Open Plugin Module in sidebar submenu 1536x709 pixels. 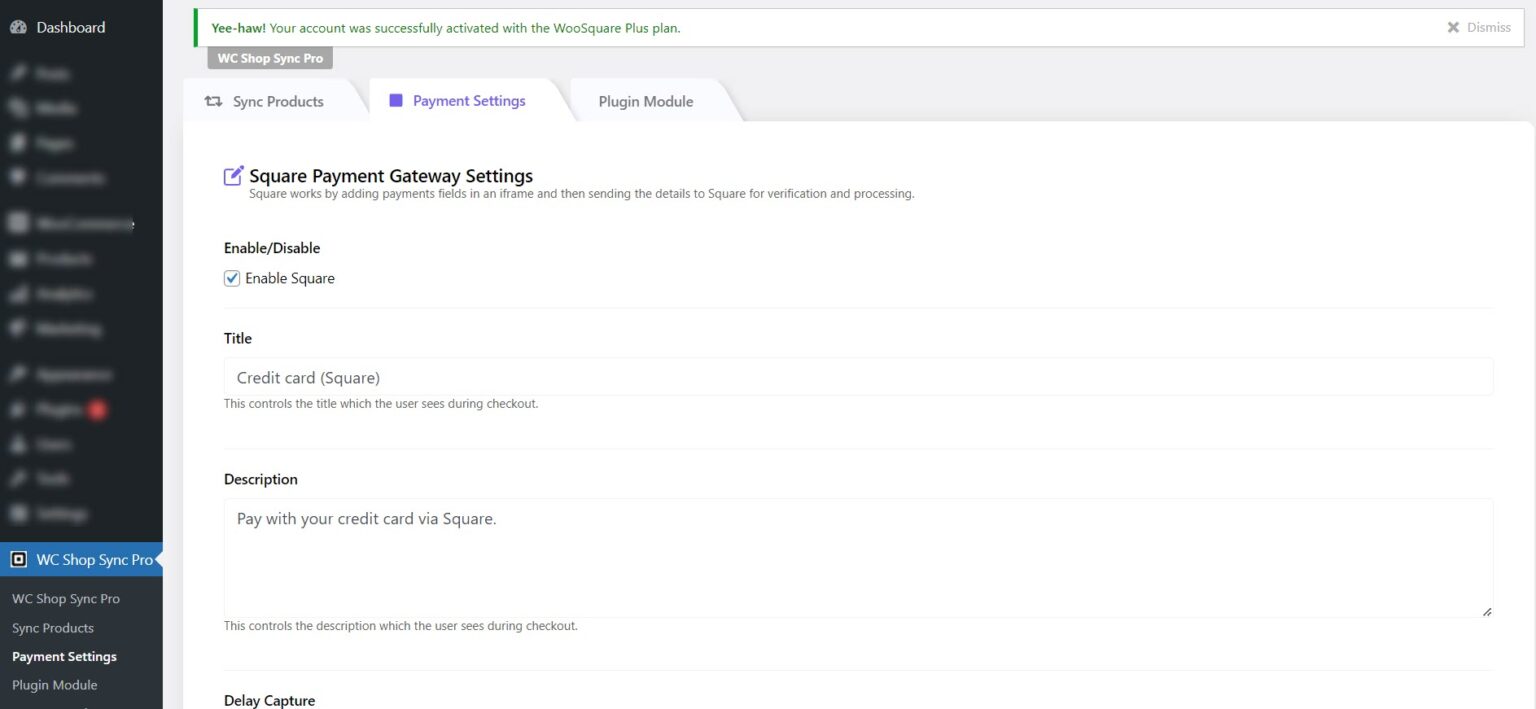point(55,685)
